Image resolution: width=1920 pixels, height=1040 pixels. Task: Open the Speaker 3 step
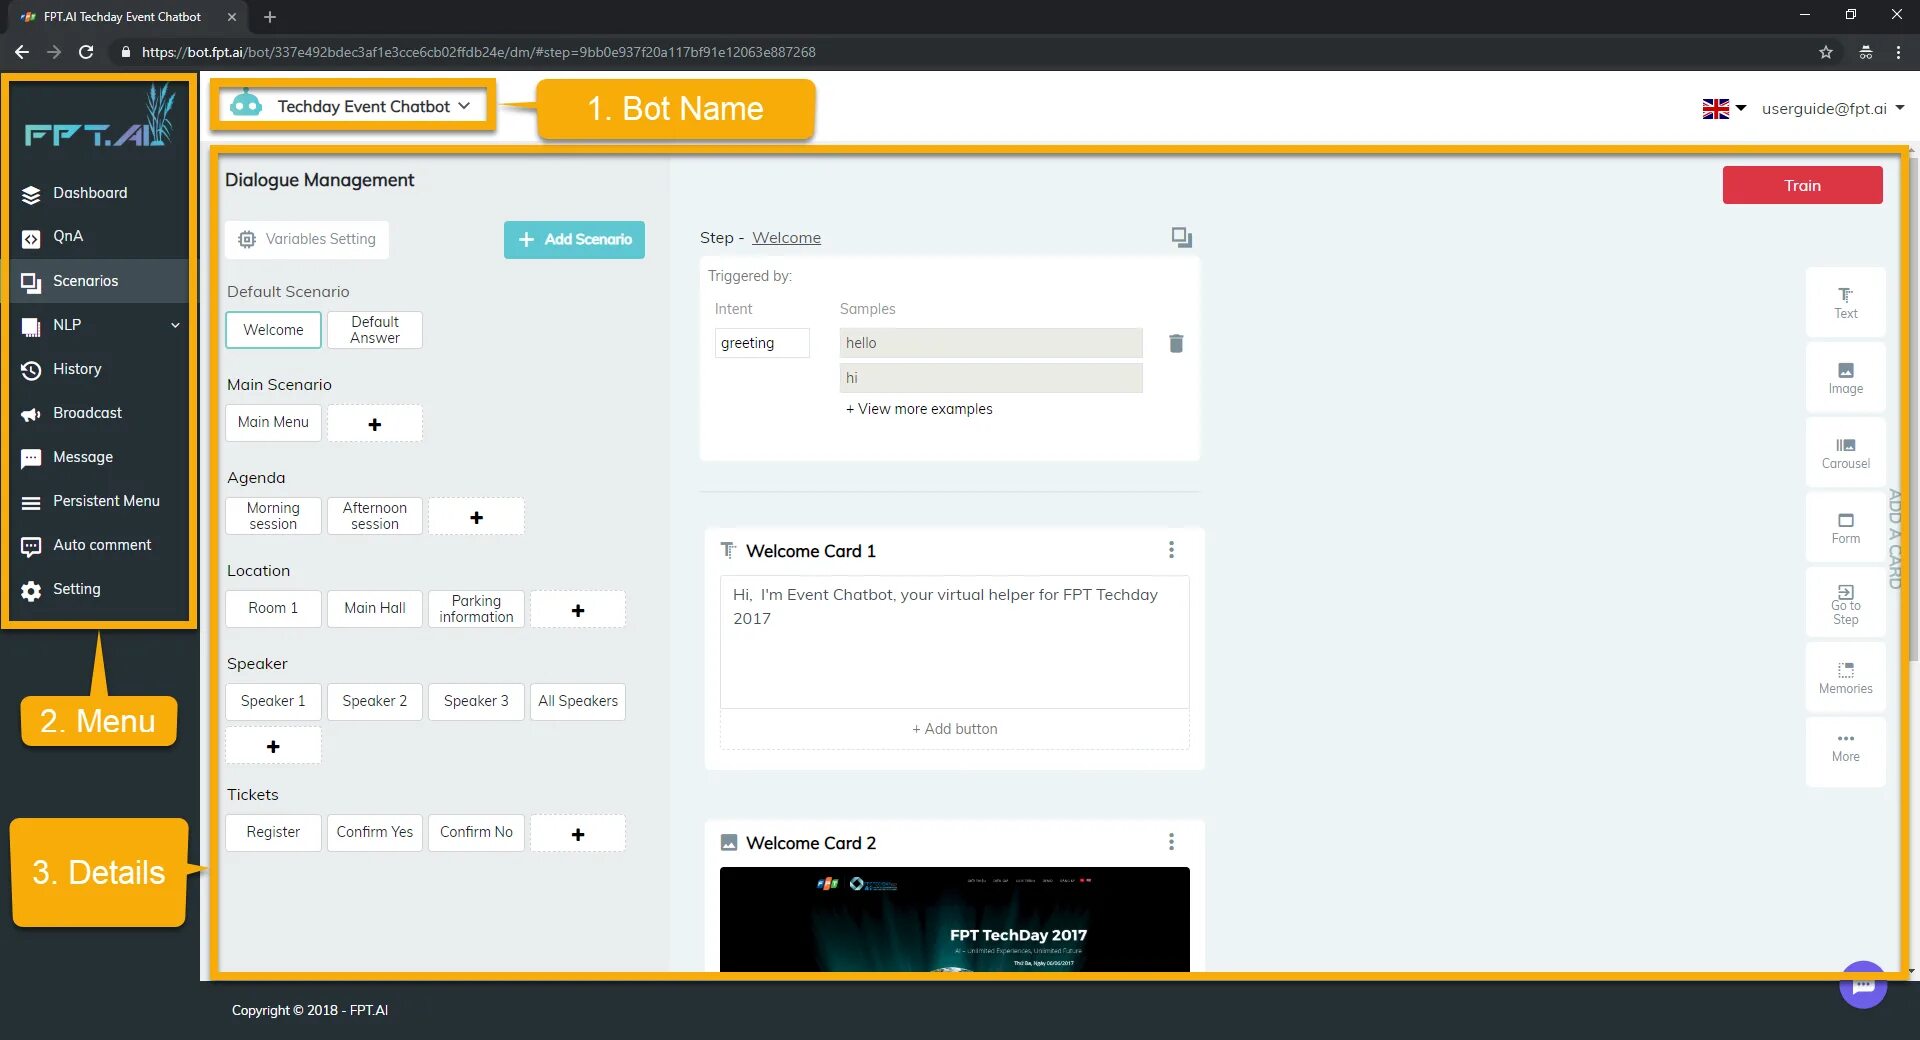(476, 702)
